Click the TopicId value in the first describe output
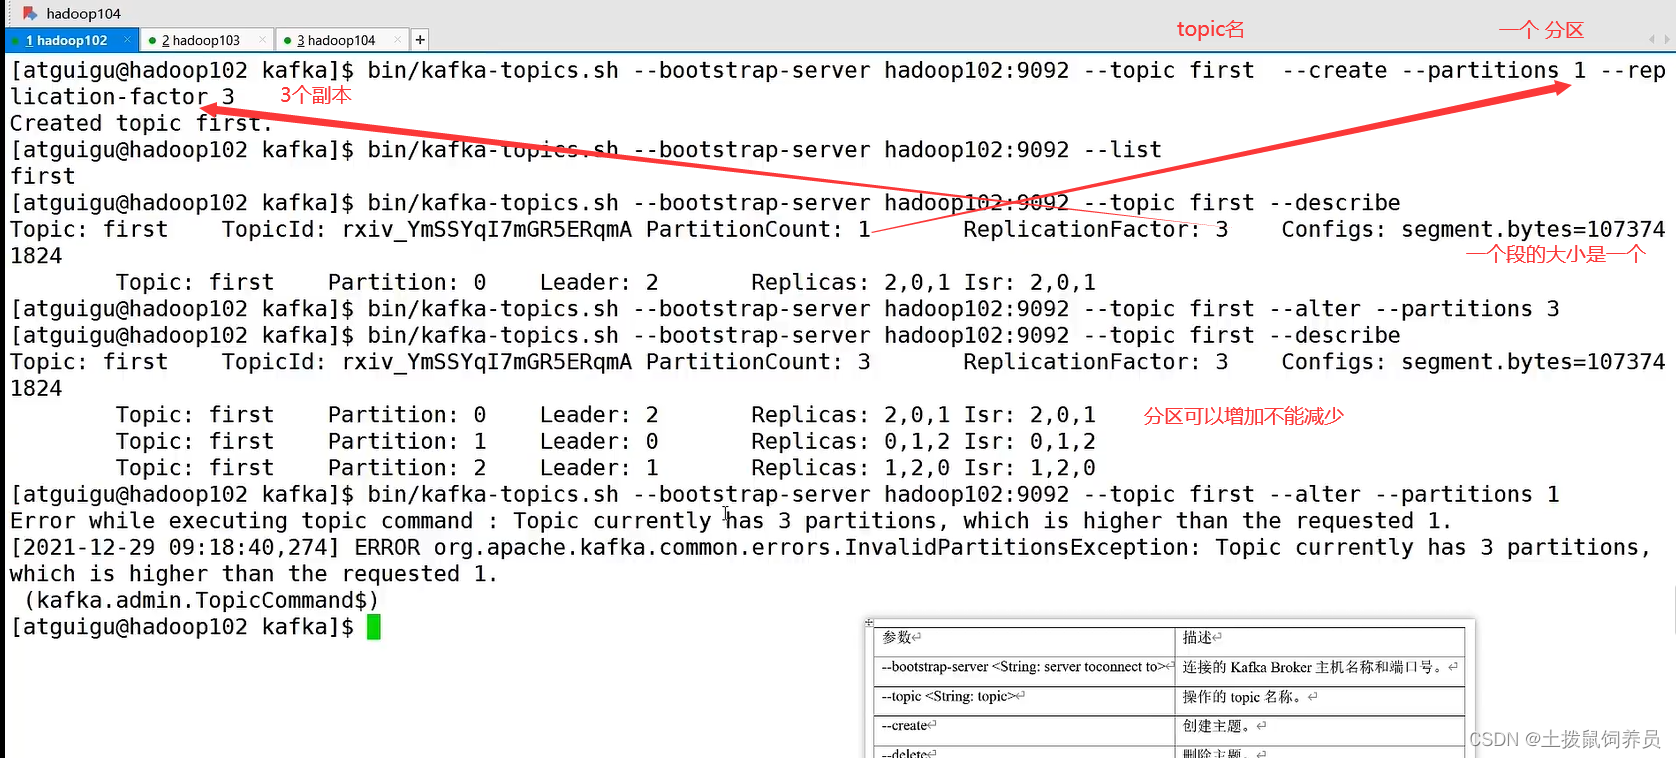Image resolution: width=1676 pixels, height=758 pixels. (x=487, y=229)
